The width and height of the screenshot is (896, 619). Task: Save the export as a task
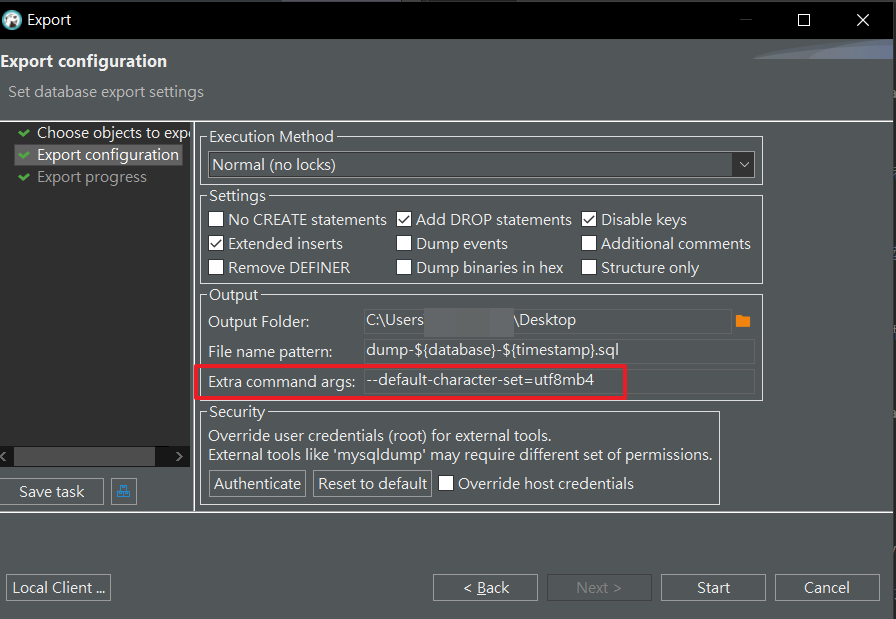[51, 491]
